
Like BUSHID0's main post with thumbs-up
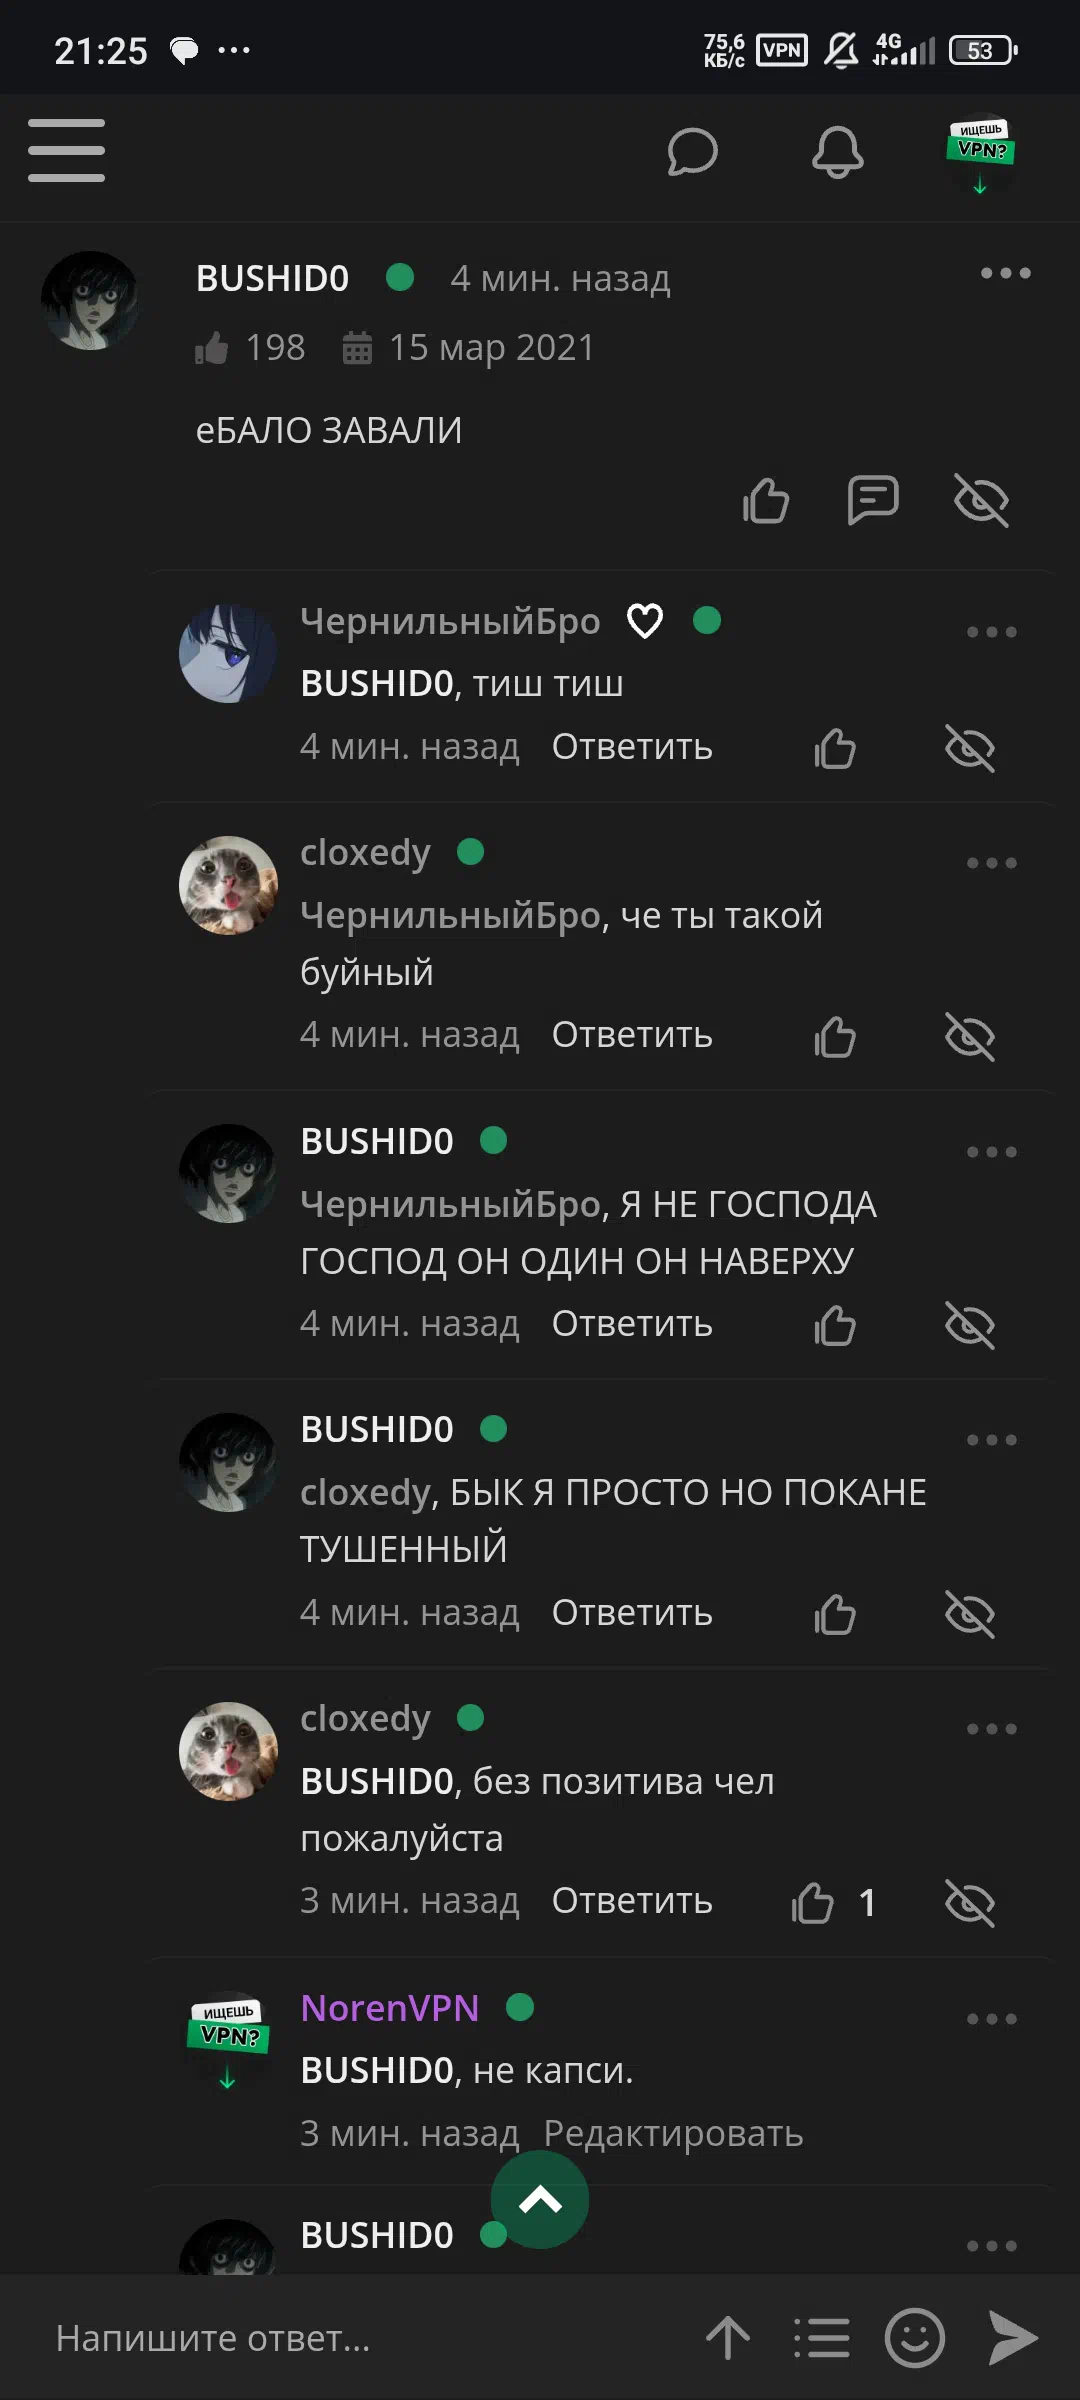point(766,500)
